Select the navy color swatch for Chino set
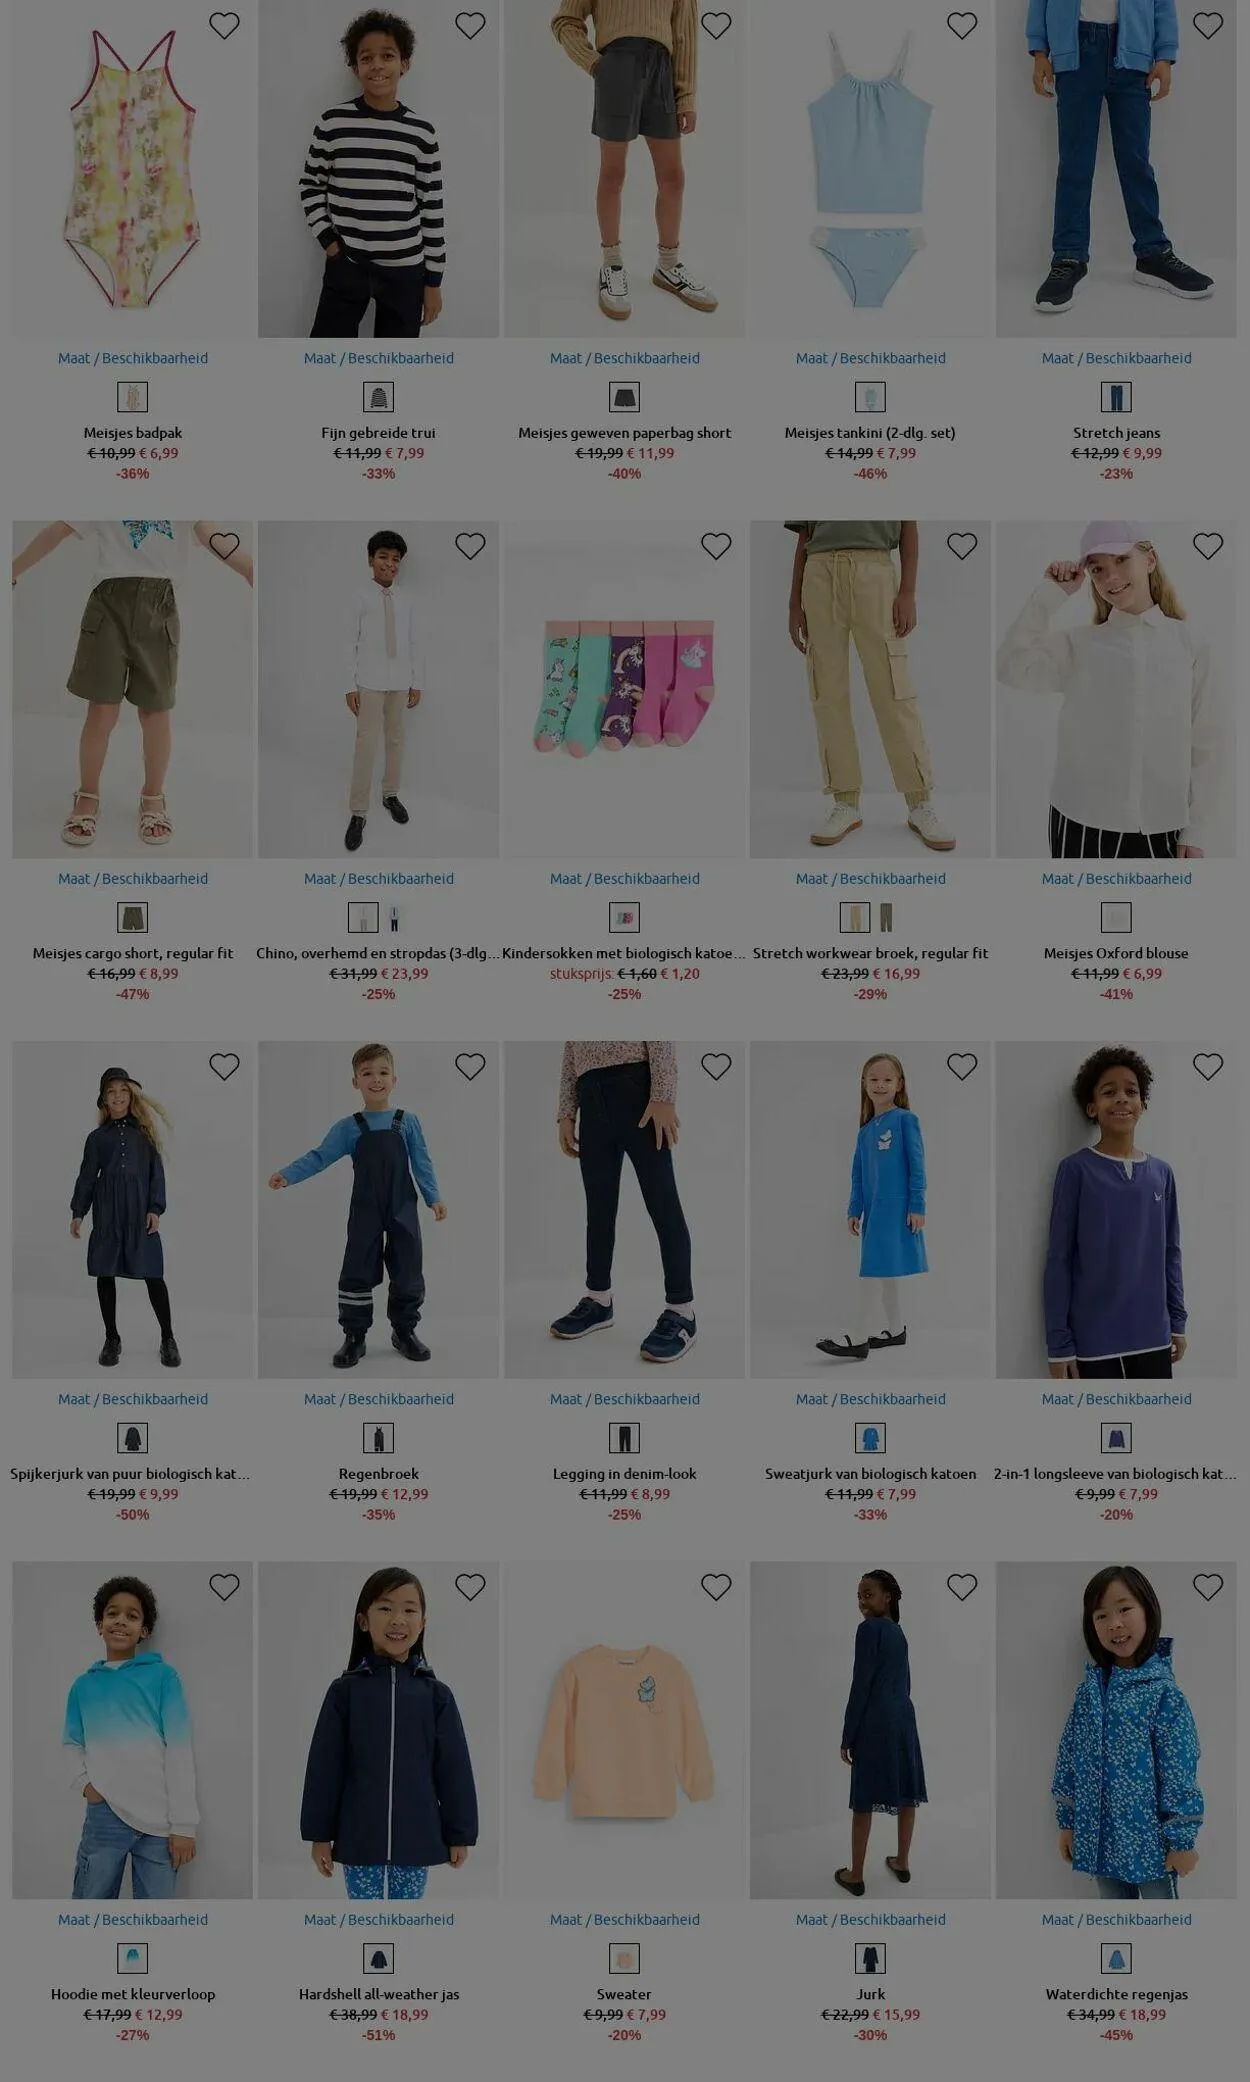Screen dimensions: 1250x2082 (395, 918)
